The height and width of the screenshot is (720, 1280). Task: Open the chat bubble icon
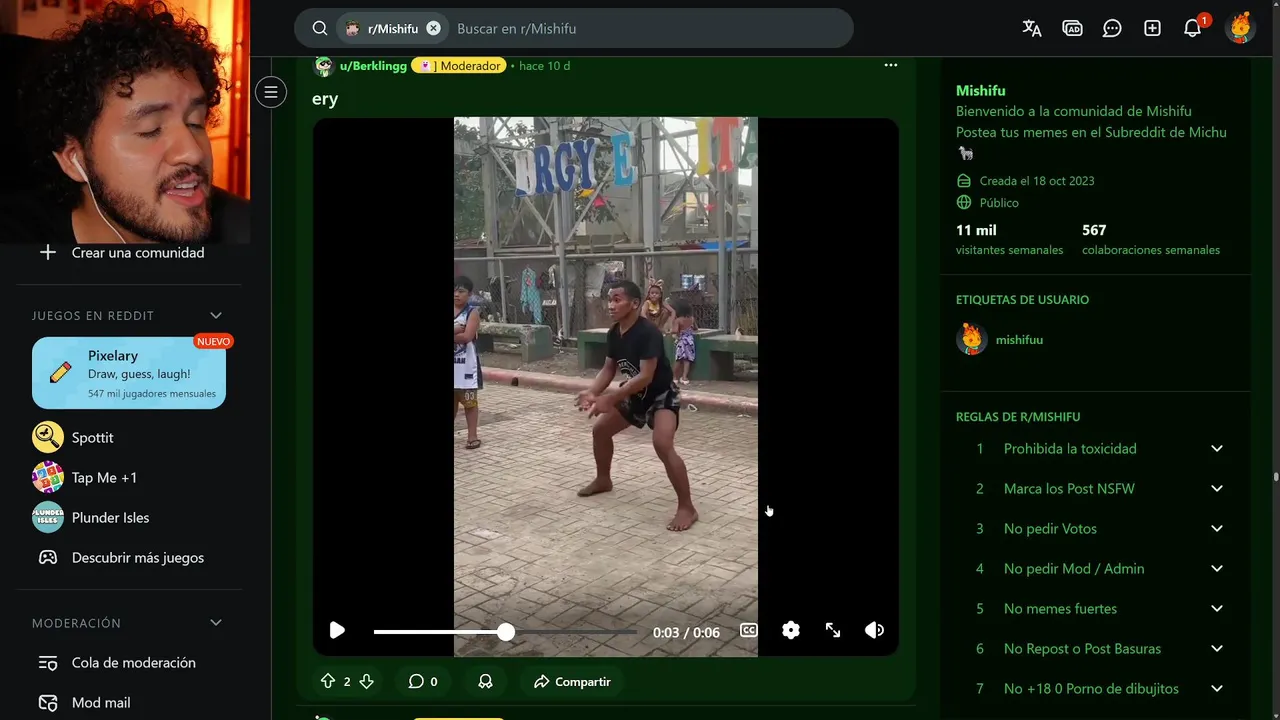(1112, 28)
